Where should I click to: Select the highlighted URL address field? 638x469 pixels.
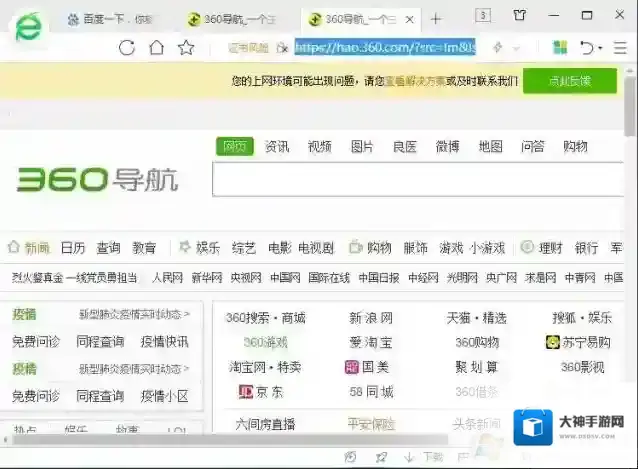385,47
